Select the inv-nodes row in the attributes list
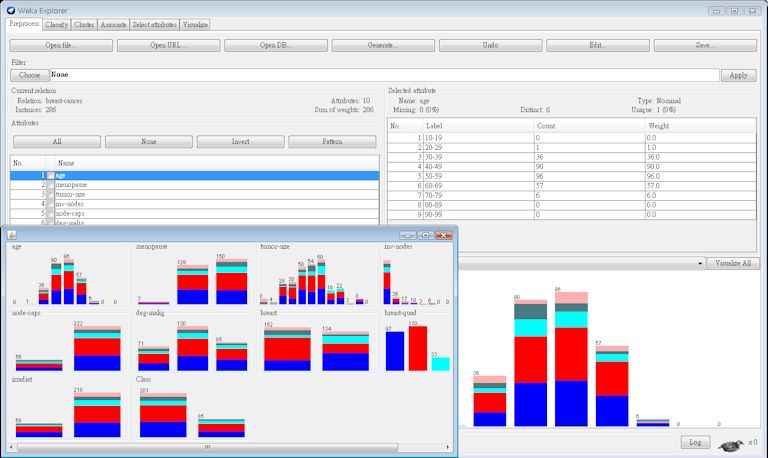Image resolution: width=768 pixels, height=458 pixels. click(194, 204)
